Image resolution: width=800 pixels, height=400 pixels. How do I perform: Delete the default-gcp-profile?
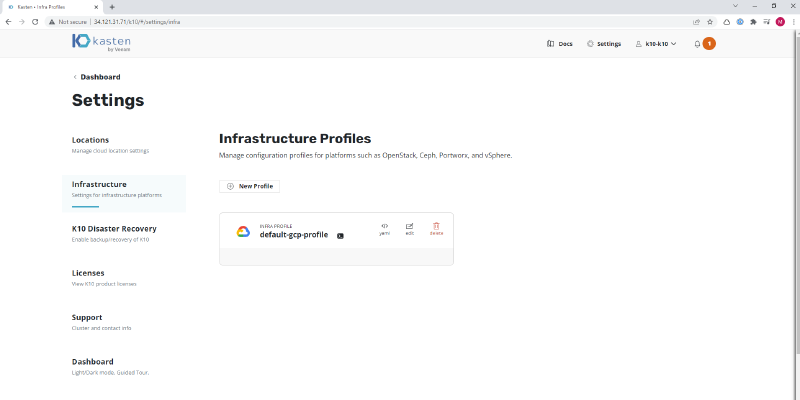click(x=436, y=229)
